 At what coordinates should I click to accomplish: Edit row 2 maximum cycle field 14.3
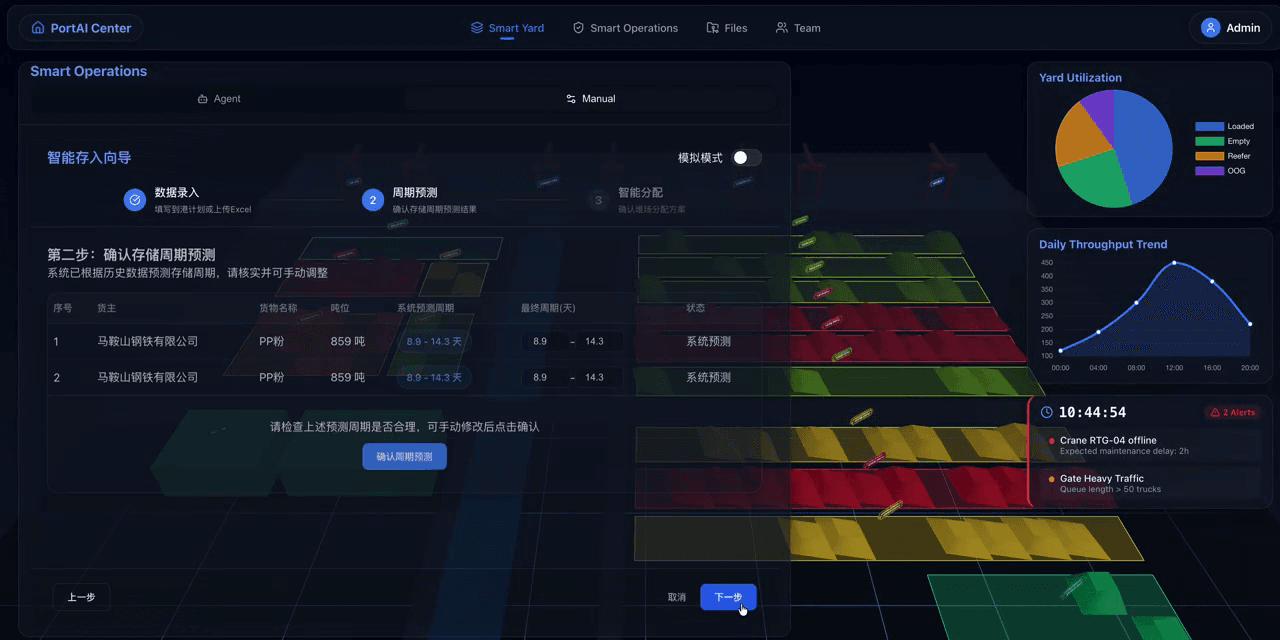(596, 377)
